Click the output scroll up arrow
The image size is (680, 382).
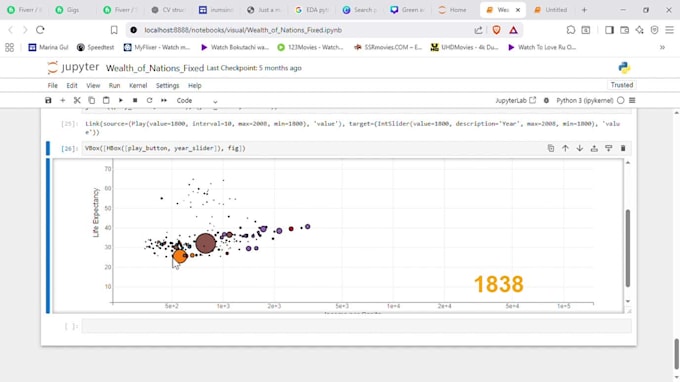pyautogui.click(x=628, y=163)
